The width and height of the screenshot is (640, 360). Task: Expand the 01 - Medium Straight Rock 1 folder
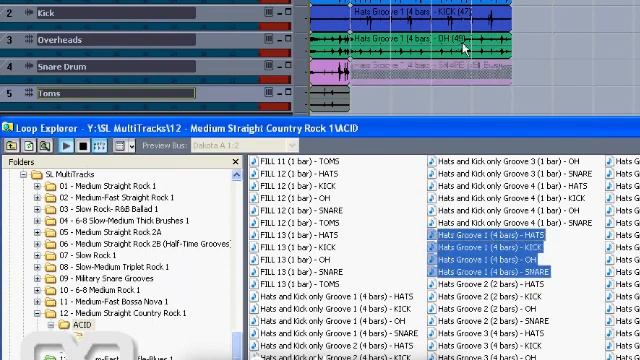pyautogui.click(x=37, y=186)
